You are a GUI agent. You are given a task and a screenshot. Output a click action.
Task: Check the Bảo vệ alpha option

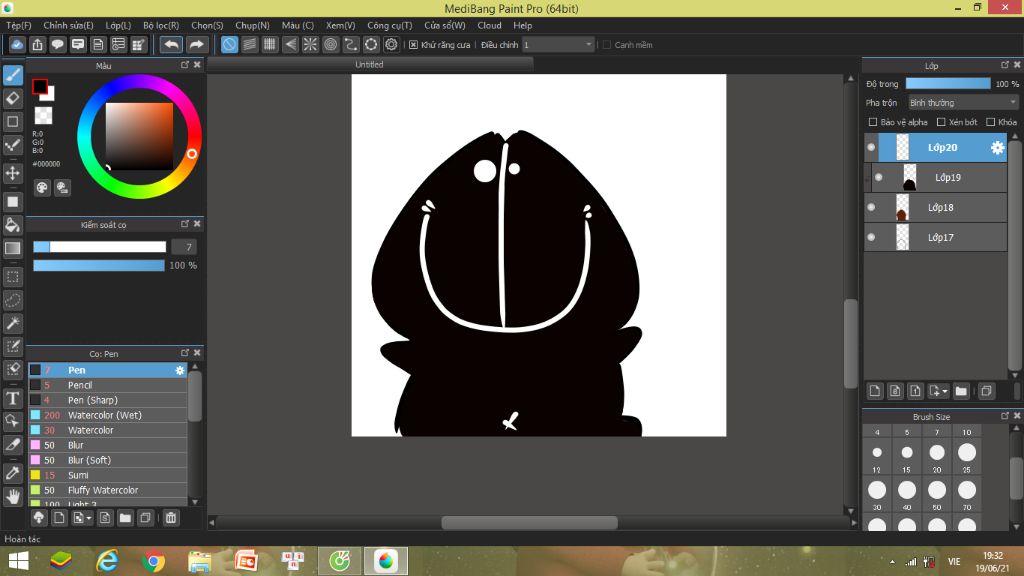pos(872,122)
